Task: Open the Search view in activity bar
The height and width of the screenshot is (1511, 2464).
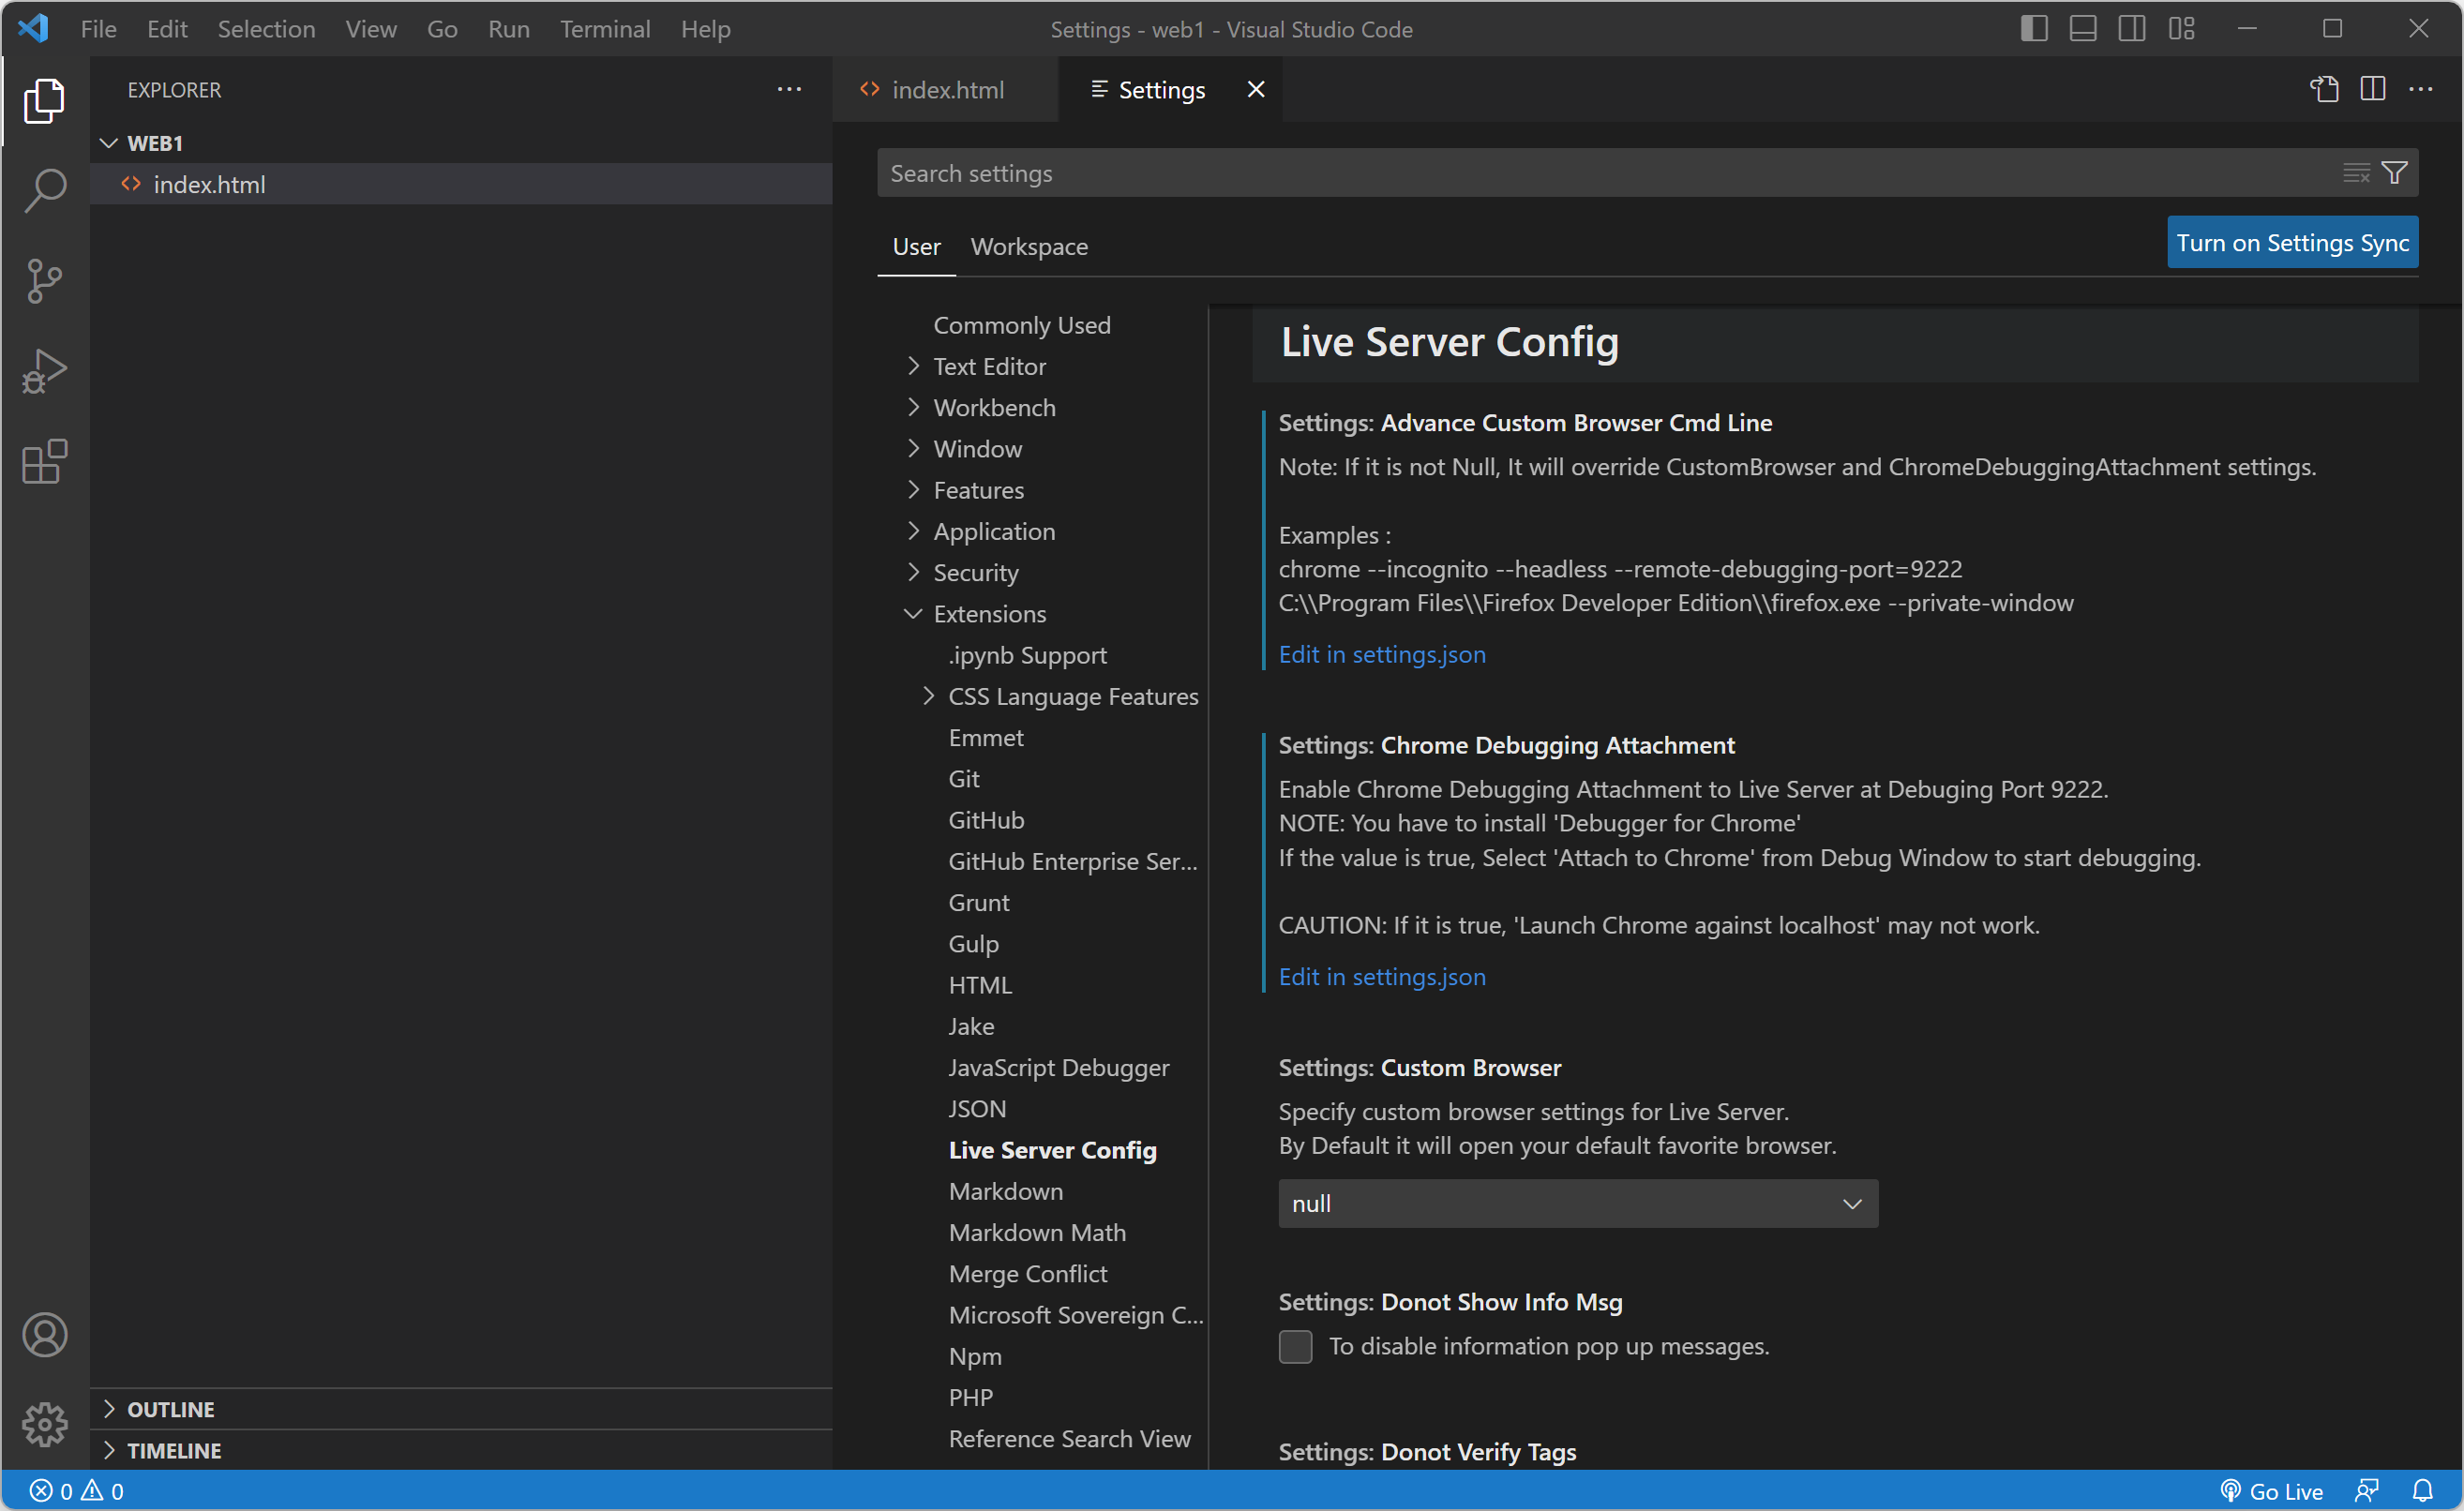Action: (45, 190)
